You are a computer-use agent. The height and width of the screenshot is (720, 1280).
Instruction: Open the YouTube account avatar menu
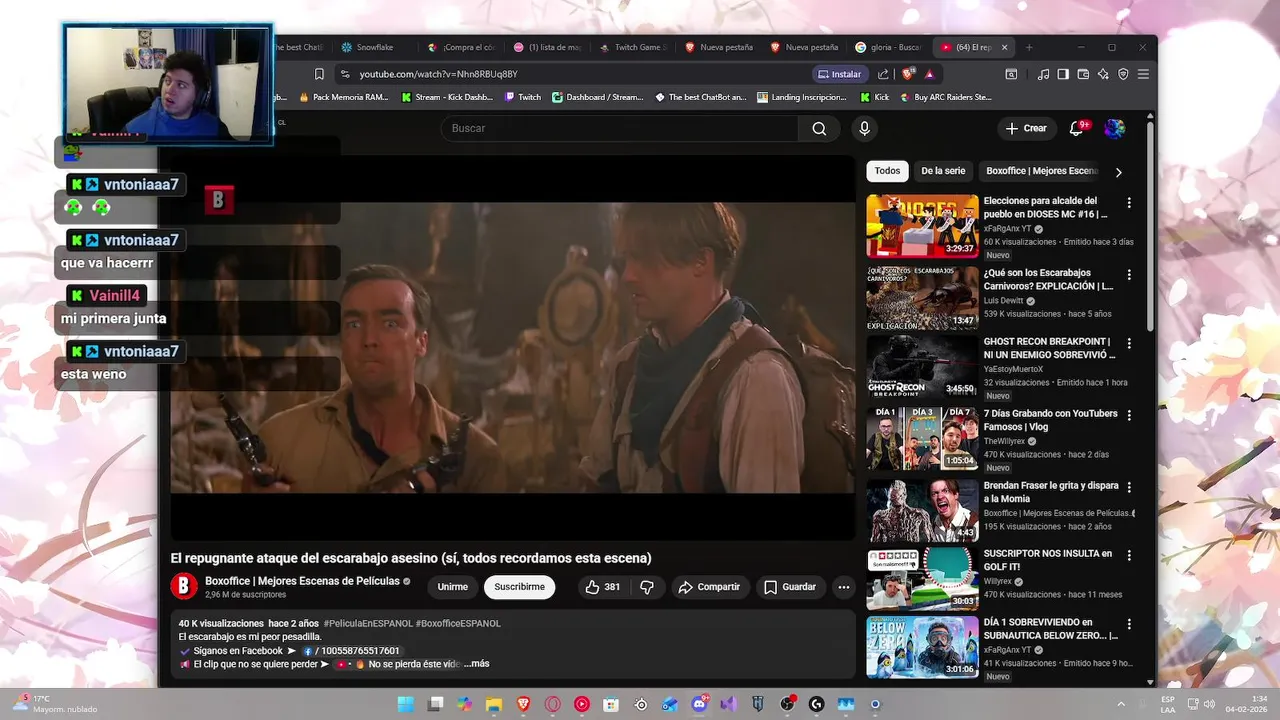1114,128
